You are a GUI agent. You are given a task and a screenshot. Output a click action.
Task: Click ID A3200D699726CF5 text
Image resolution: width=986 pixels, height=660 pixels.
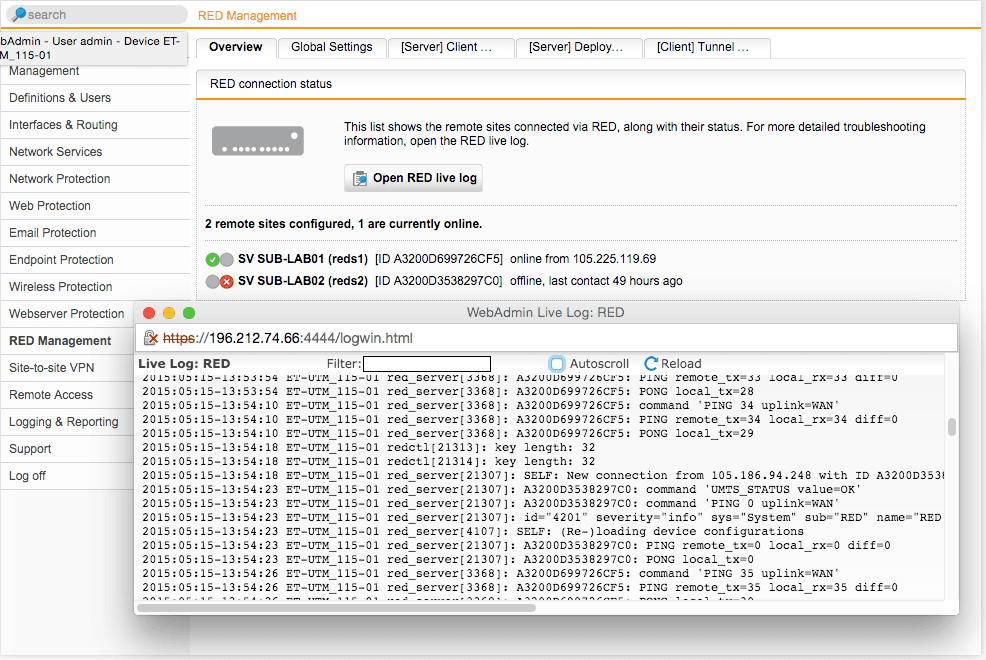click(x=439, y=259)
